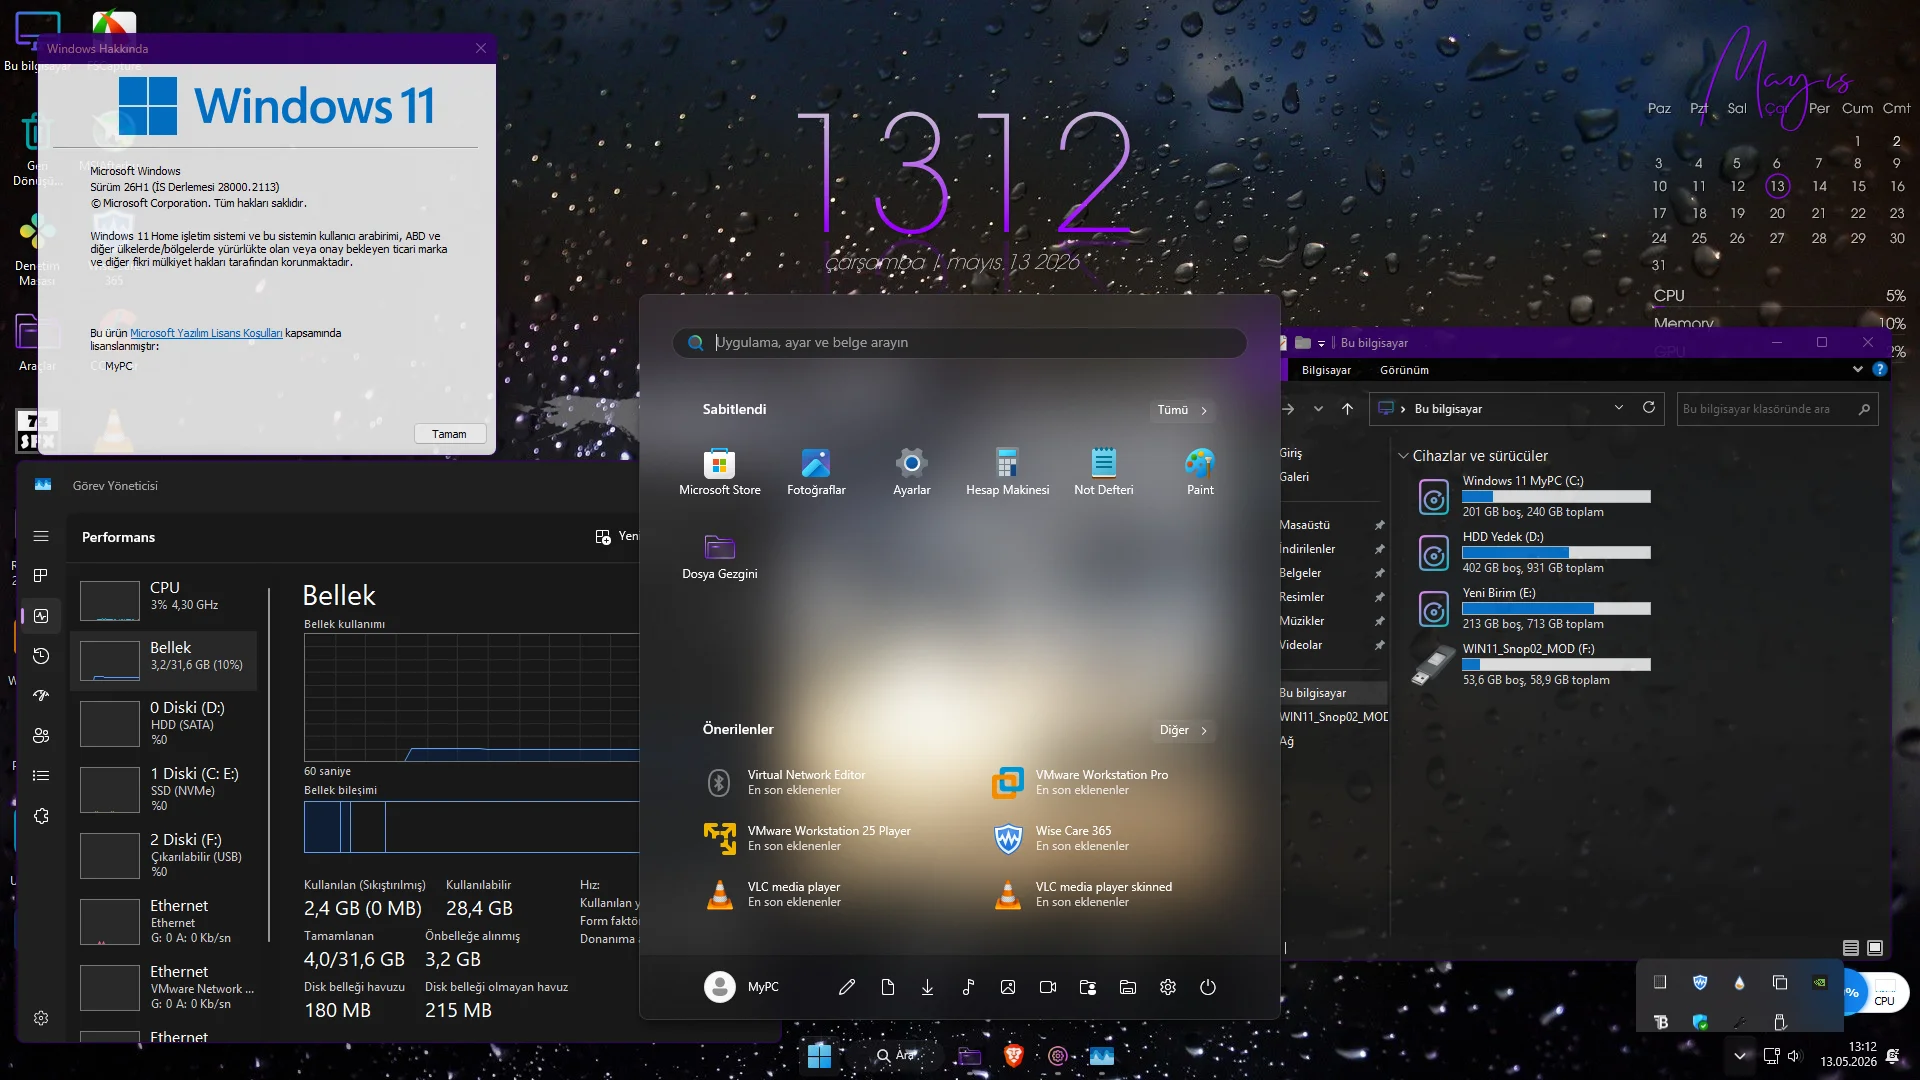The width and height of the screenshot is (1920, 1080).
Task: Unpin İndirilenler in the Explorer sidebar
Action: [1379, 549]
